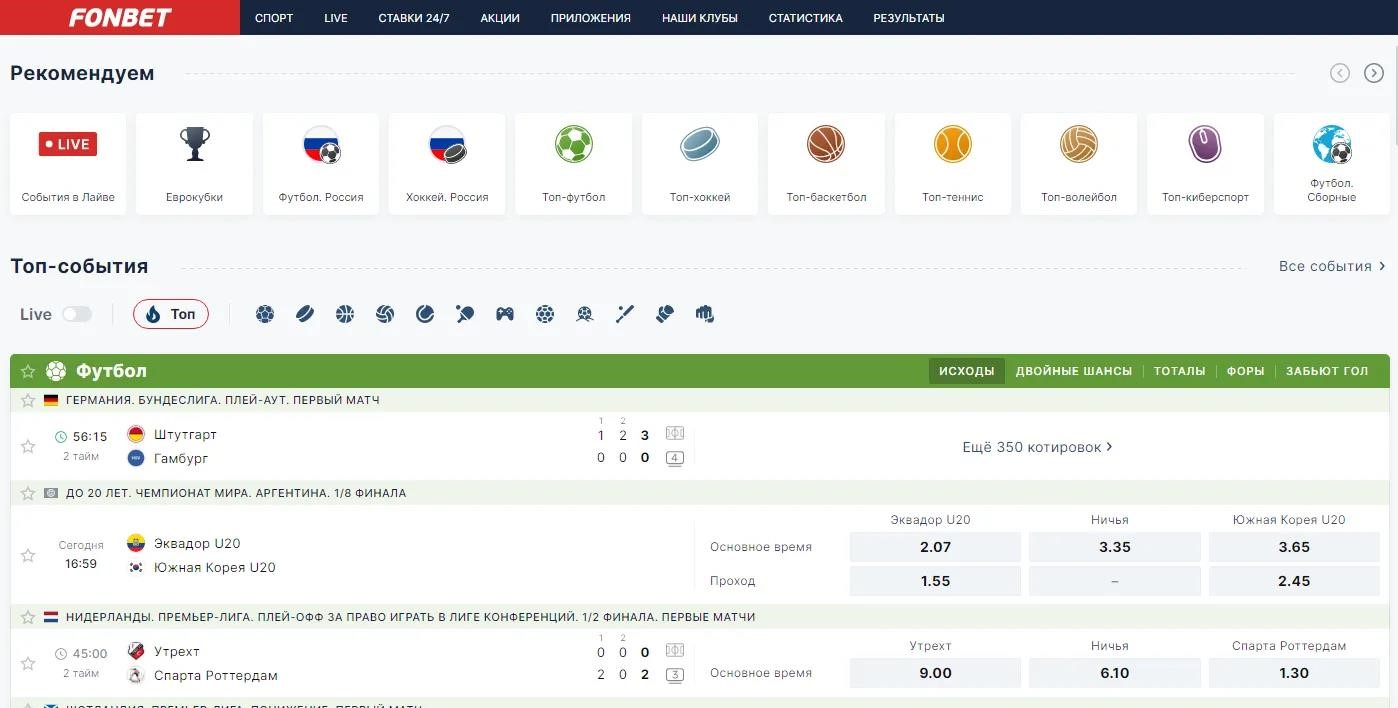Open the 'События в Лайве' live card
Image resolution: width=1398 pixels, height=708 pixels.
[x=68, y=163]
